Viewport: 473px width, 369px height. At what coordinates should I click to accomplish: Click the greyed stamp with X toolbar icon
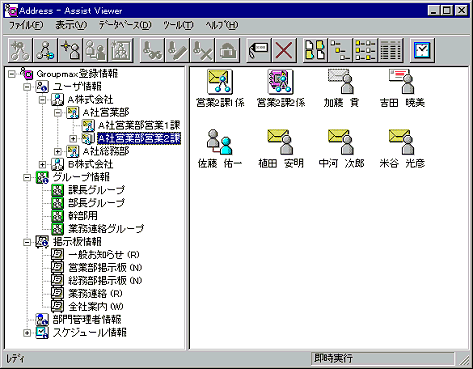202,50
